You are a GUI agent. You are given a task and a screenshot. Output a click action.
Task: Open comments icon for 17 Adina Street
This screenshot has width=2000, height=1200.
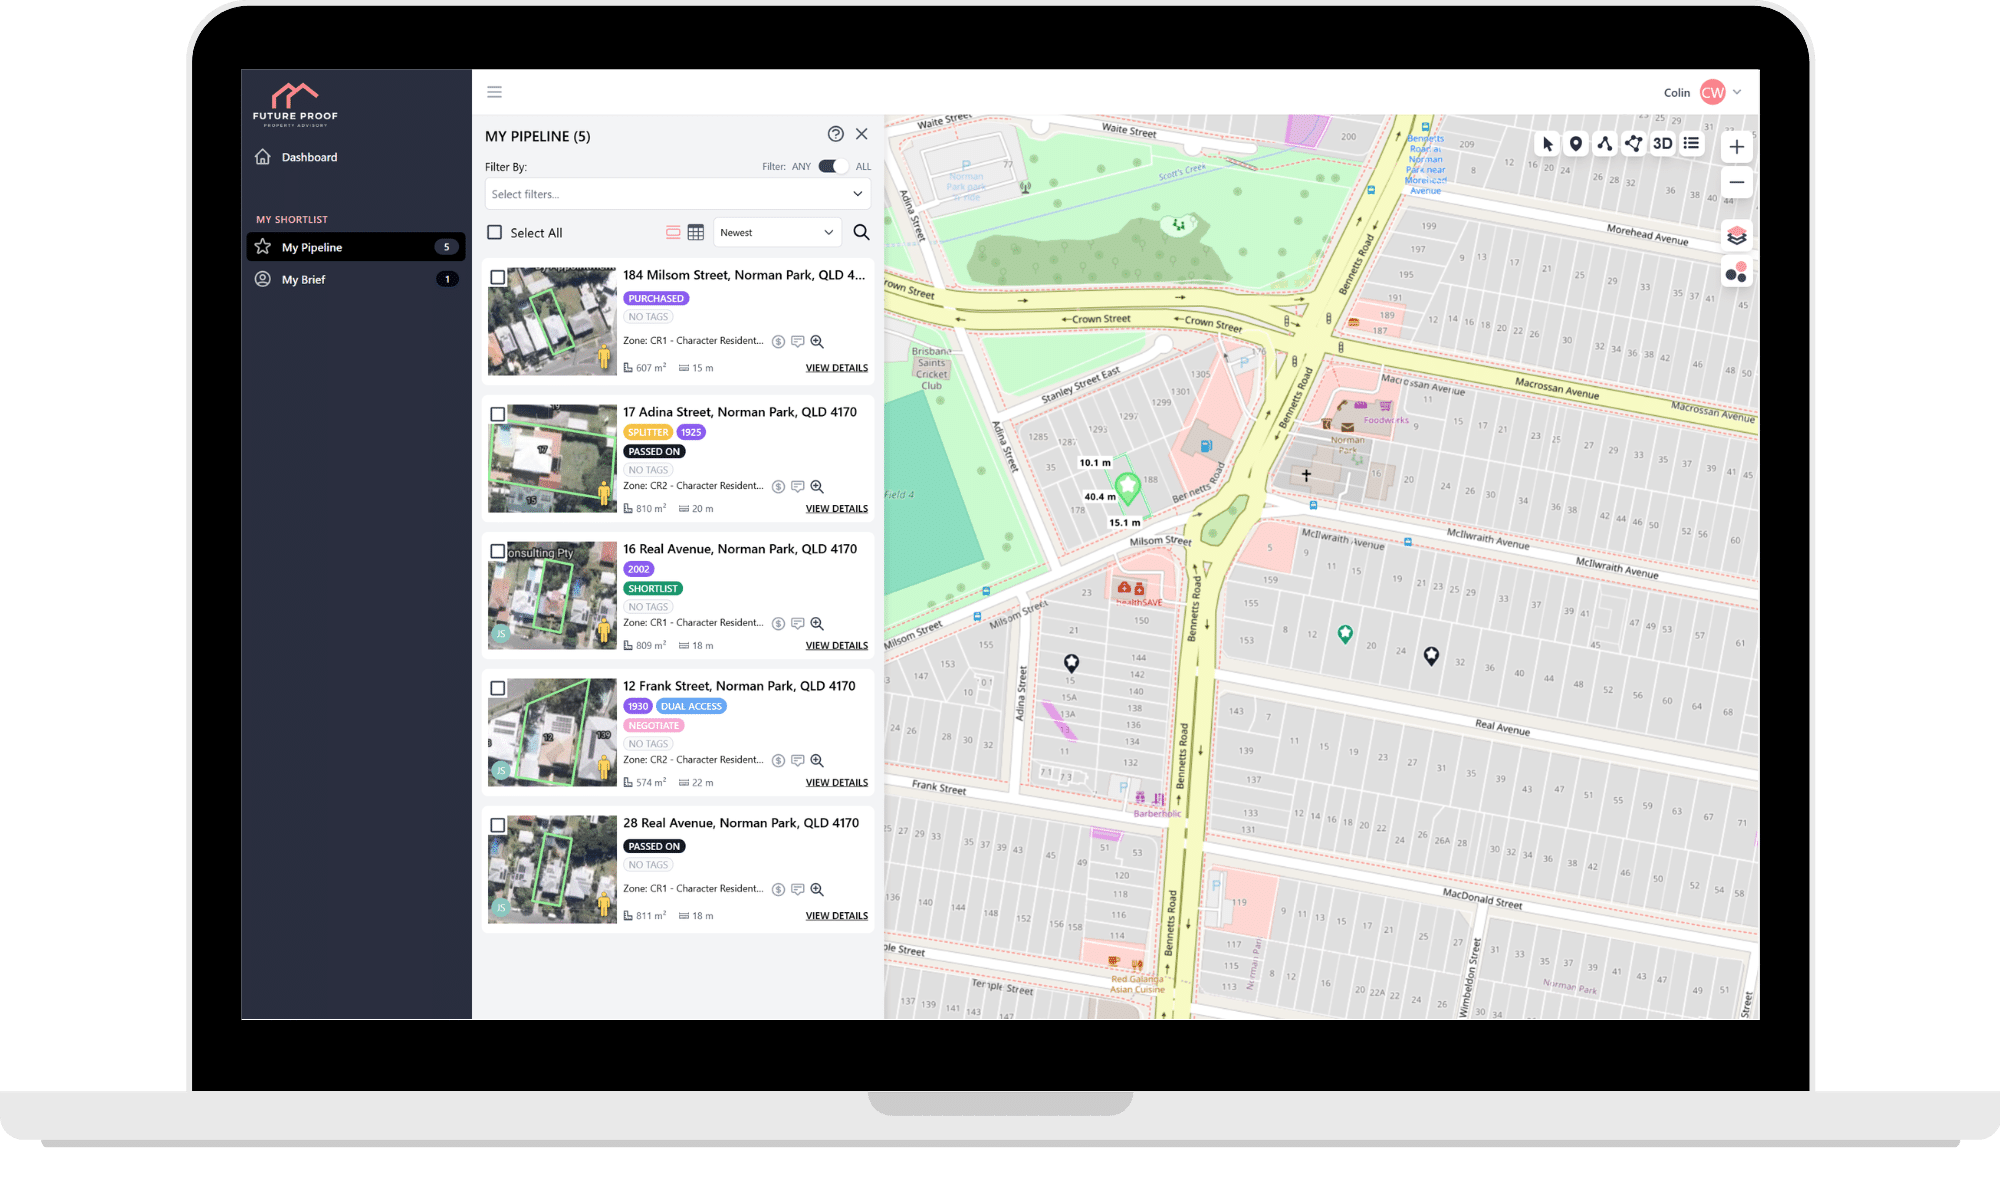798,487
